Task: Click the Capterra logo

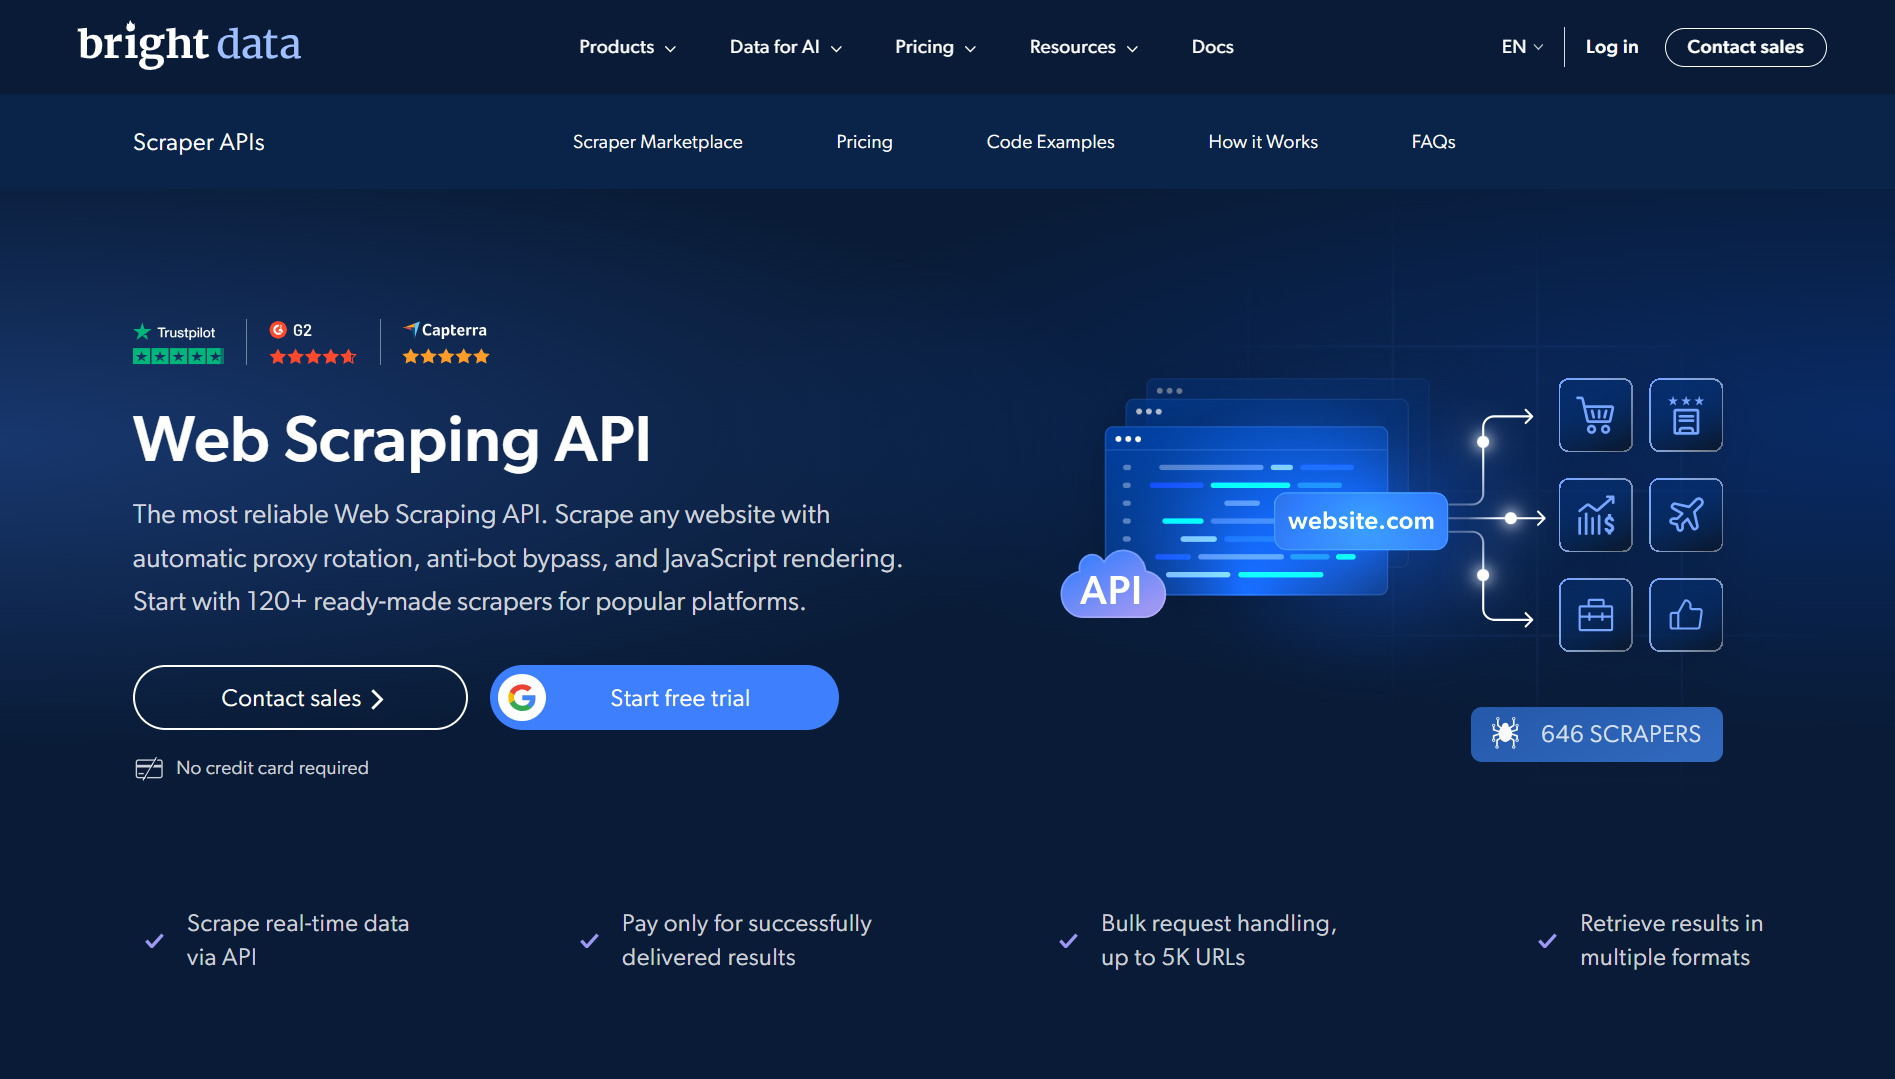Action: (x=445, y=329)
